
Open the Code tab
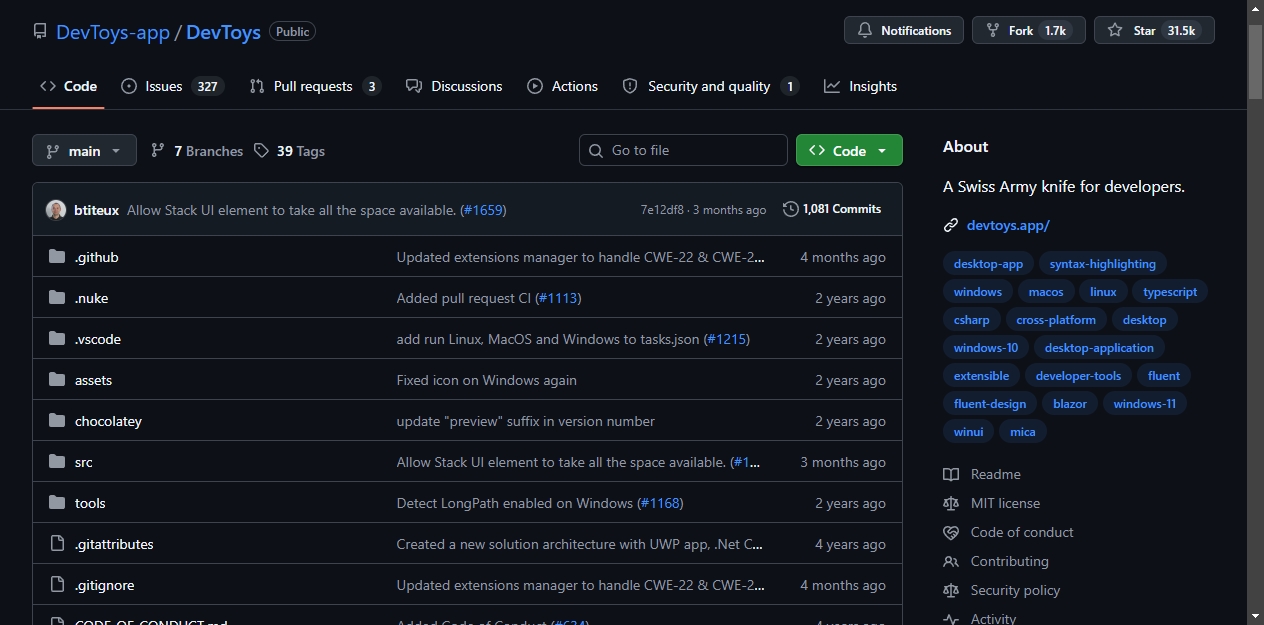coord(68,86)
